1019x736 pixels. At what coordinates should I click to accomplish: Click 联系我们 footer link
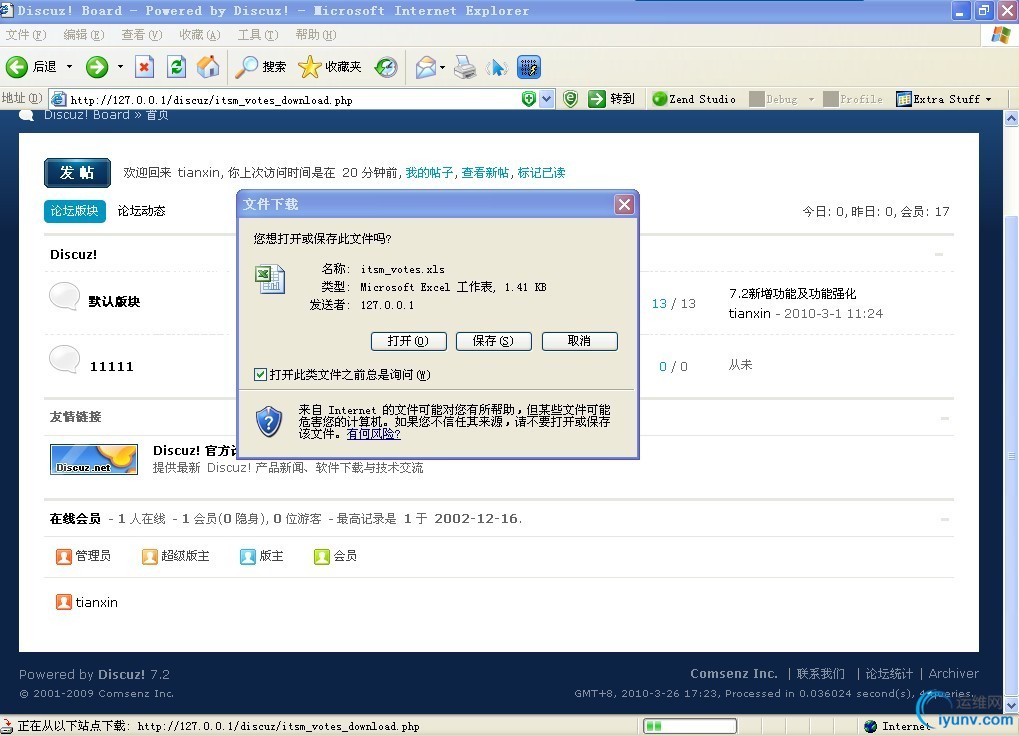[820, 674]
